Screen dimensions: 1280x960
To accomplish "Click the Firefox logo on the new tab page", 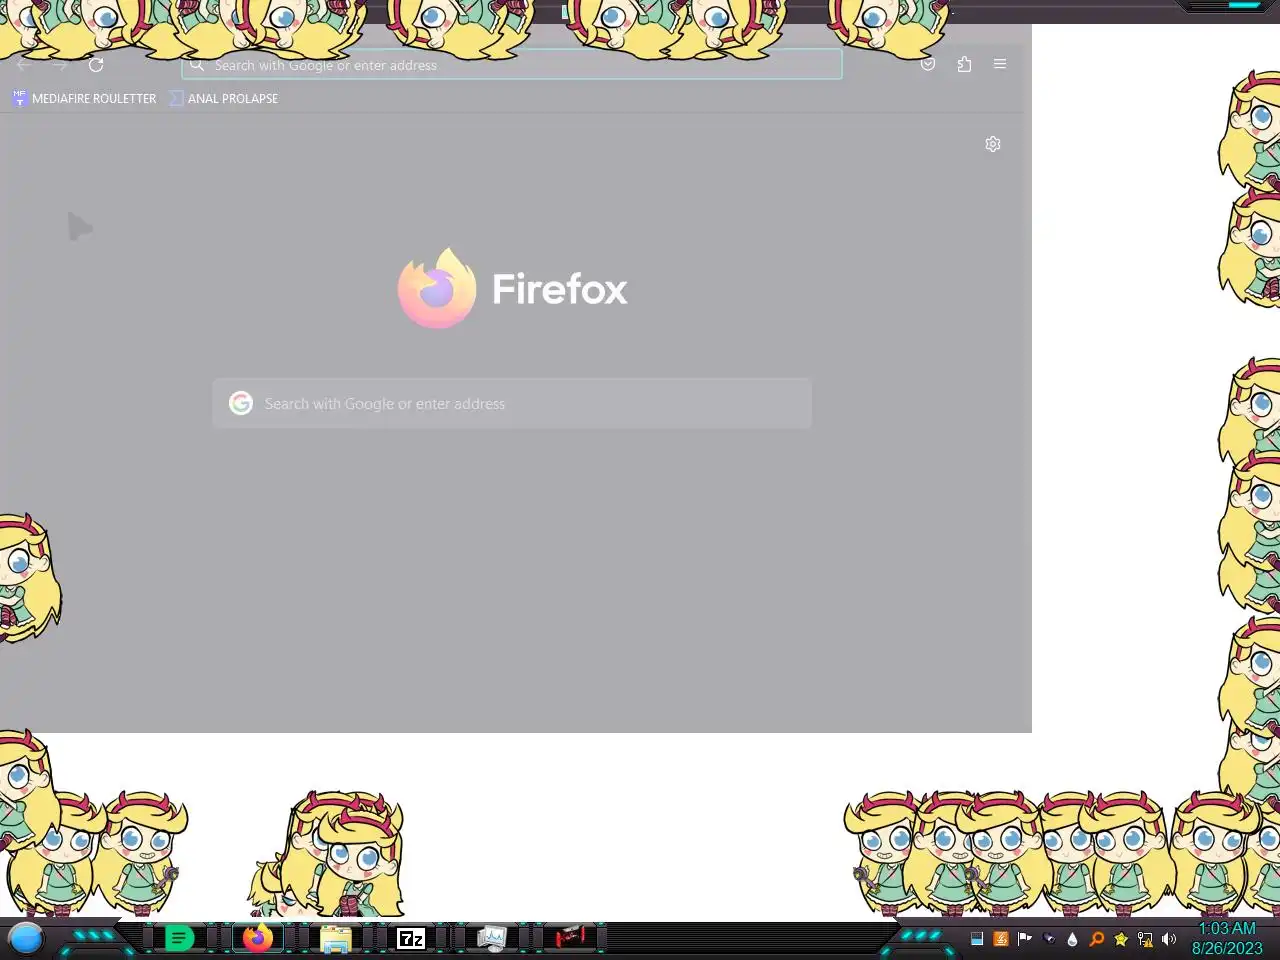I will (437, 288).
